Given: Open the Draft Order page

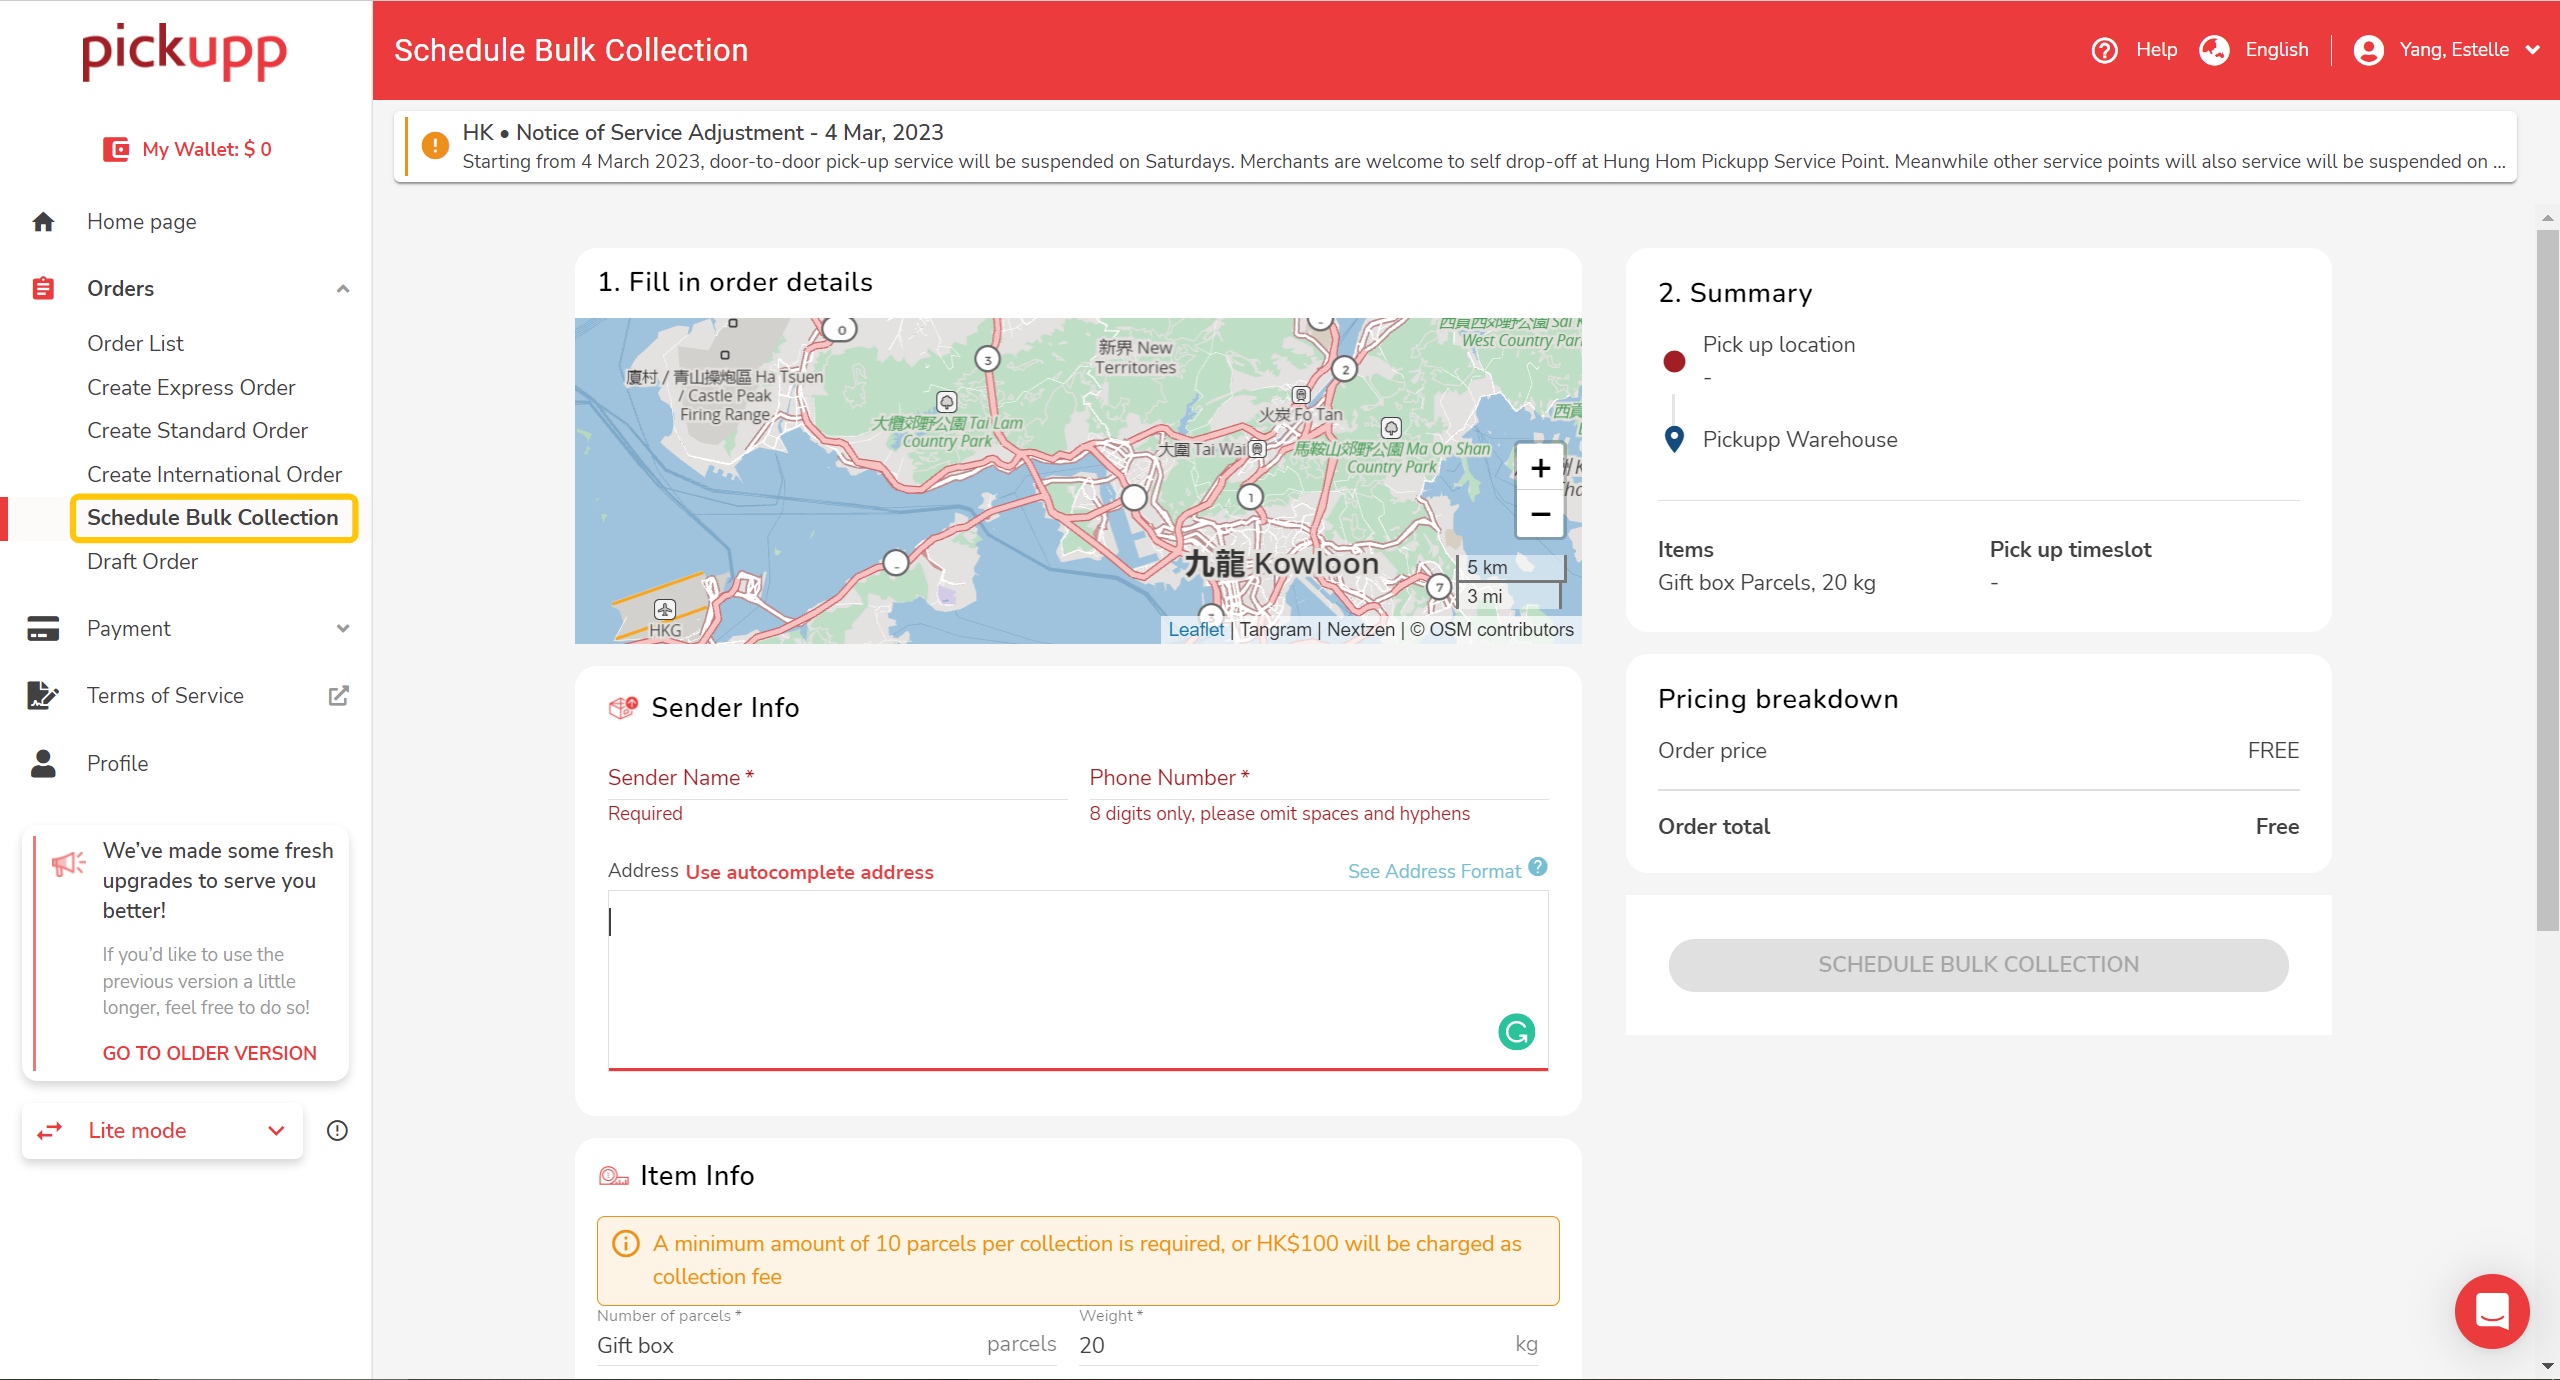Looking at the screenshot, I should [142, 561].
